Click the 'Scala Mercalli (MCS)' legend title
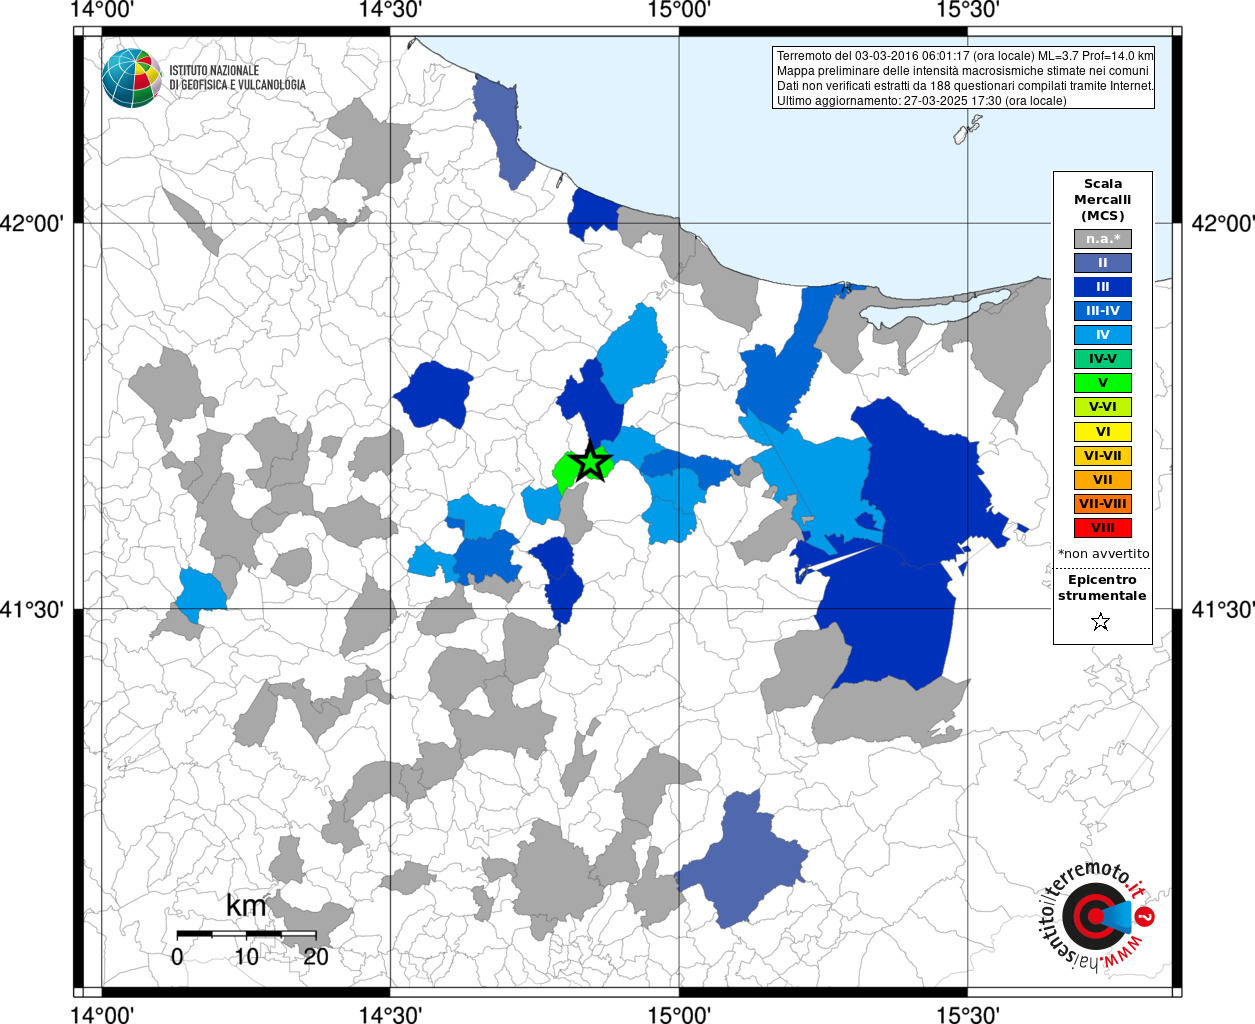Screen dimensions: 1255x1024 point(1102,200)
